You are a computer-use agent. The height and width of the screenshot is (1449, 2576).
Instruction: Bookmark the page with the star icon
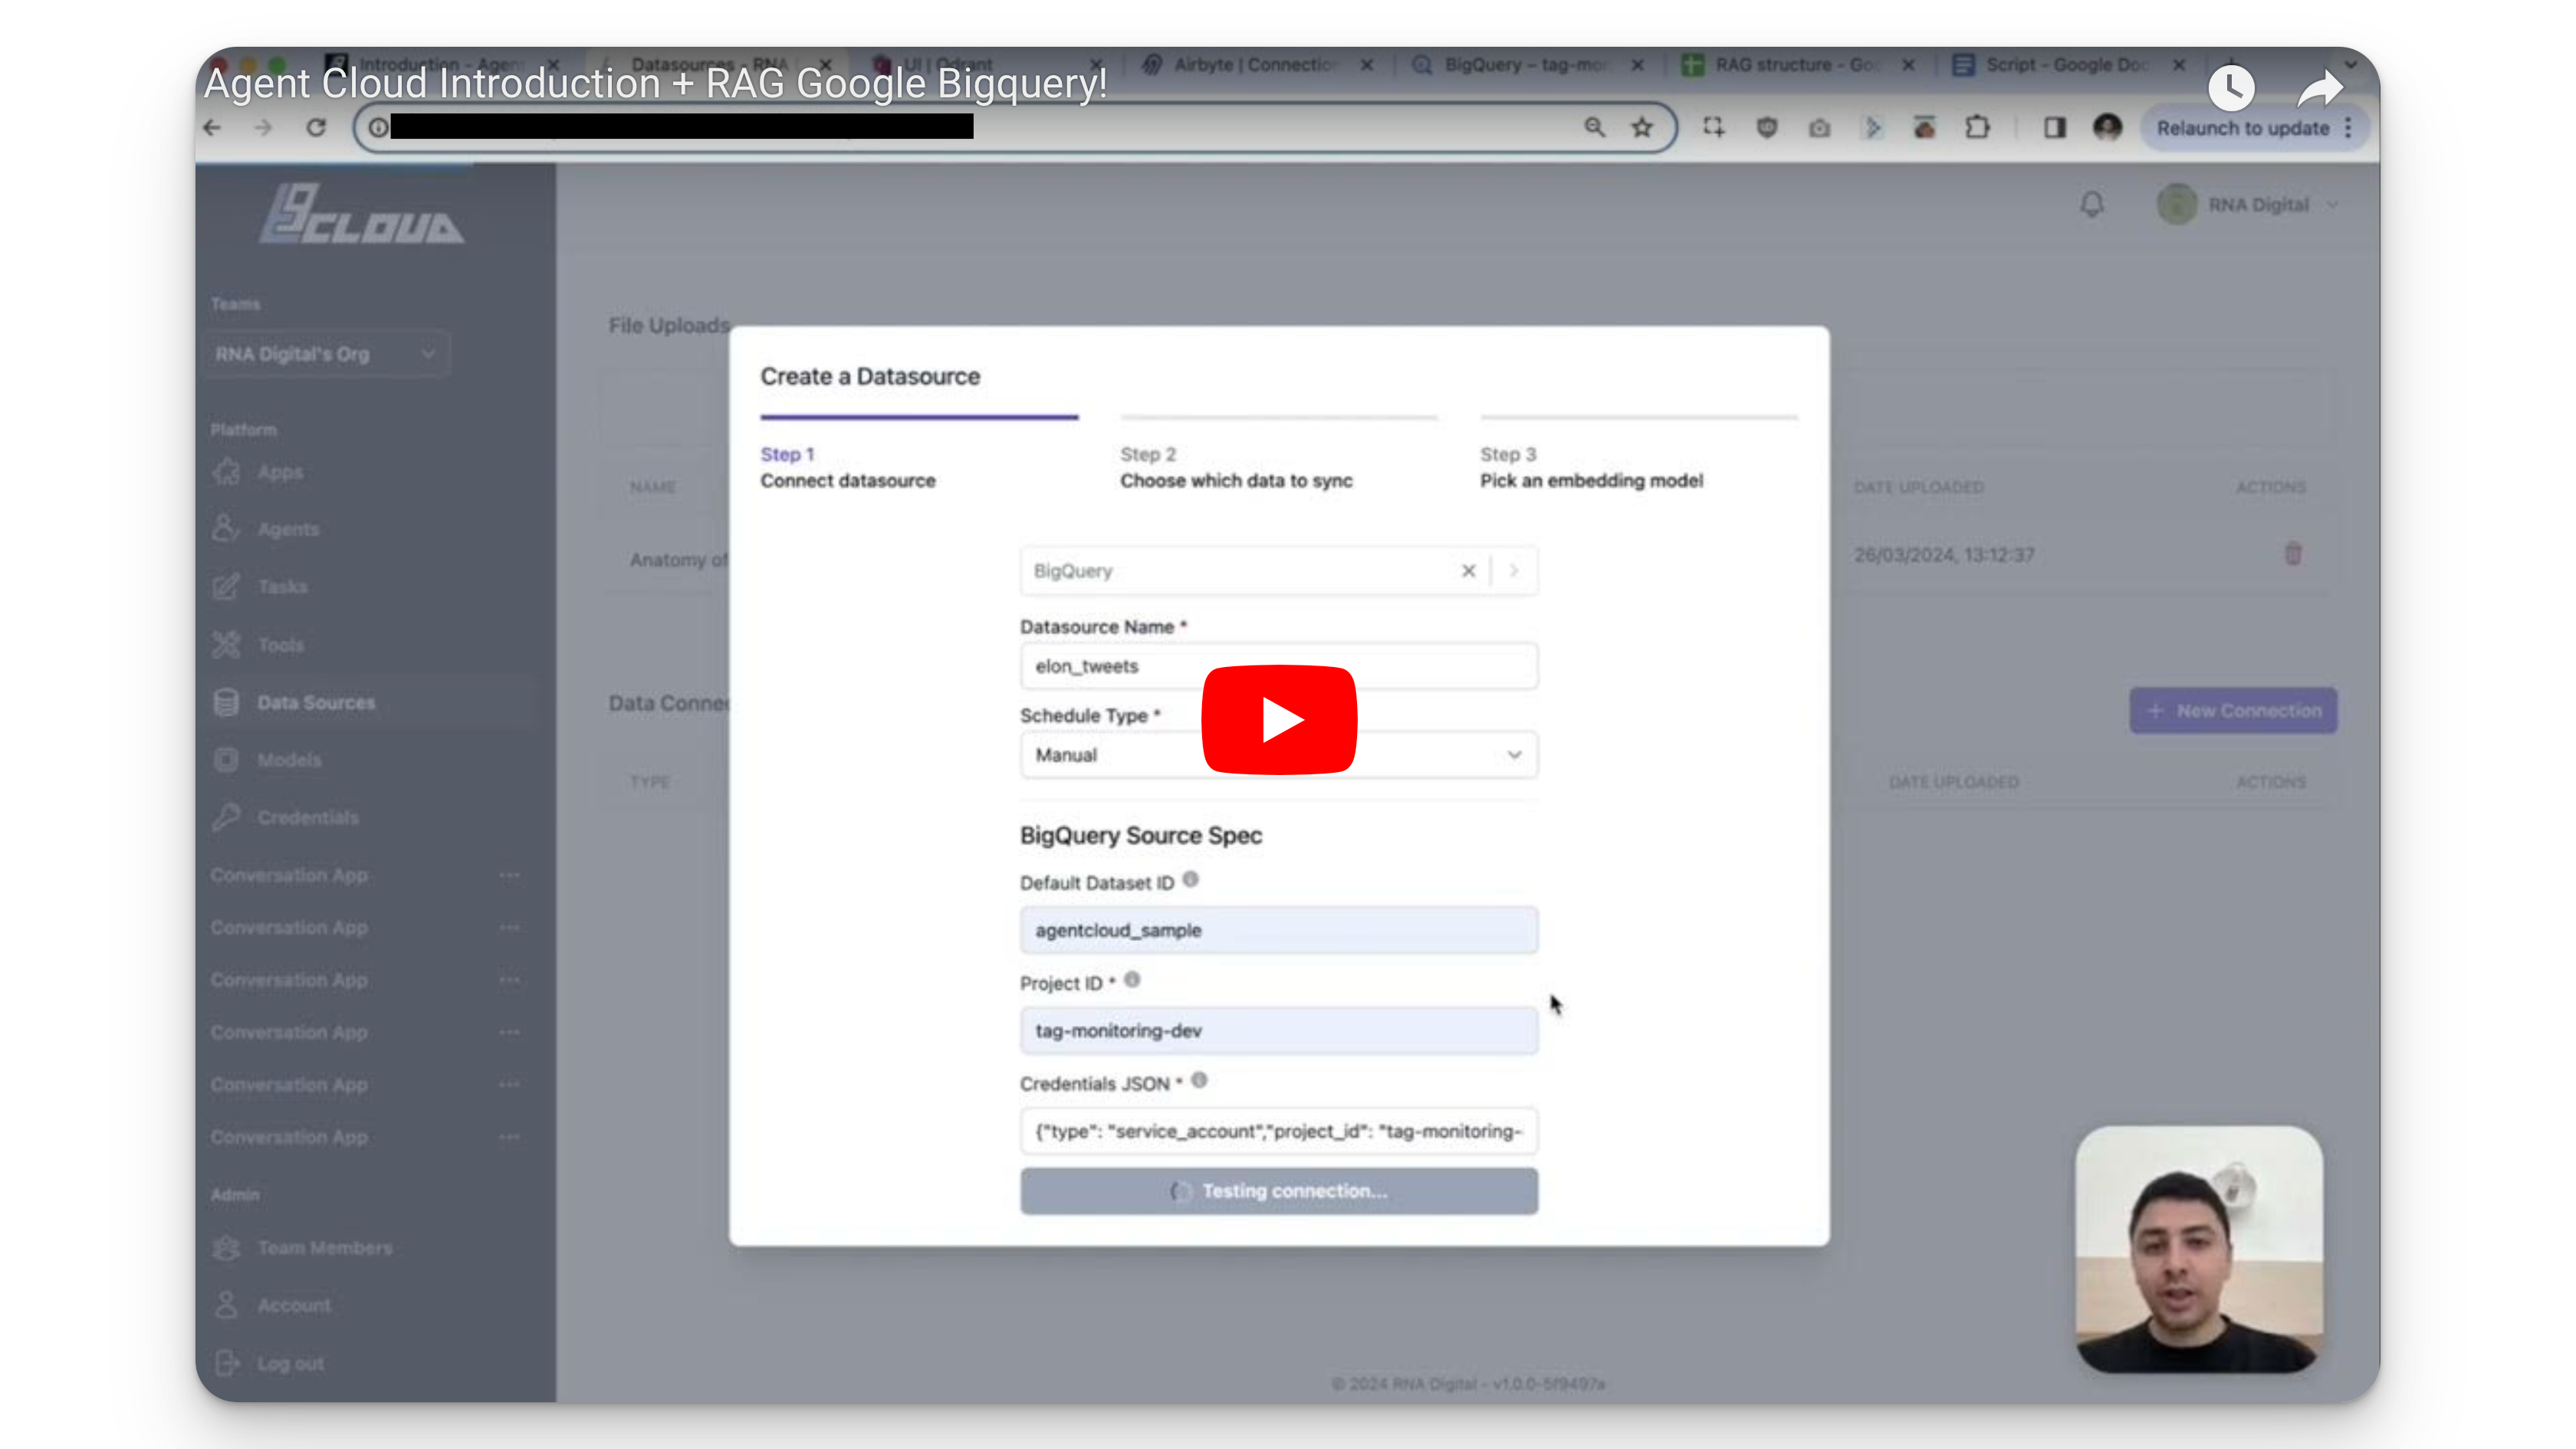click(1642, 127)
